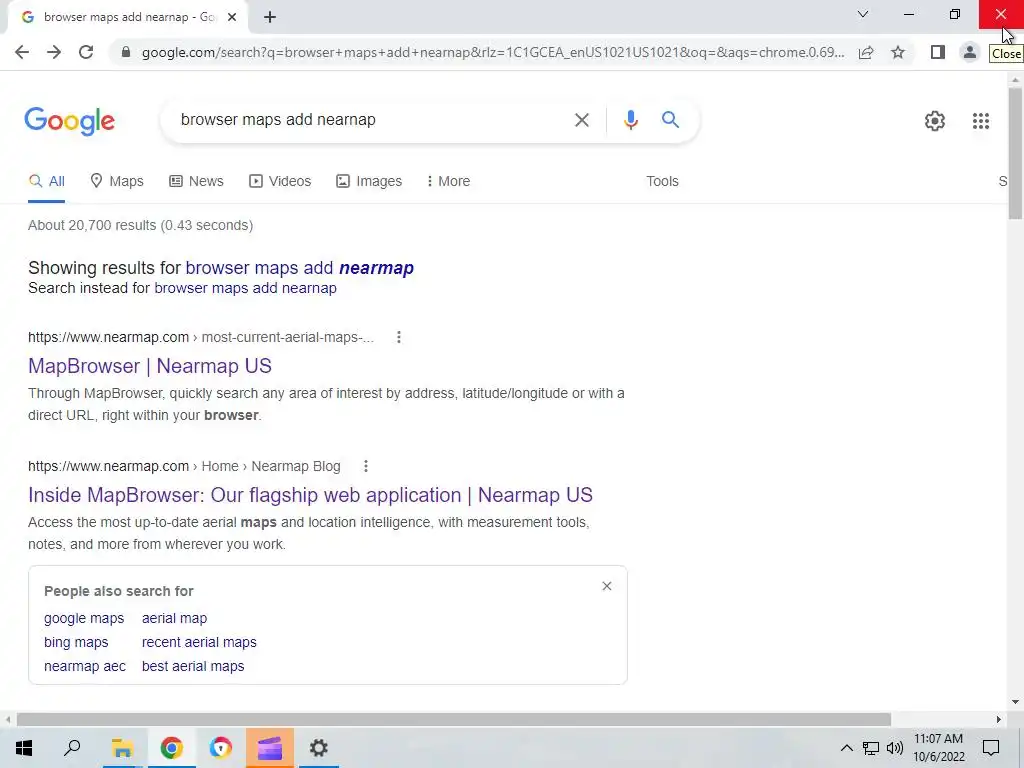Expand the More search filters menu
The image size is (1024, 768).
coord(448,181)
